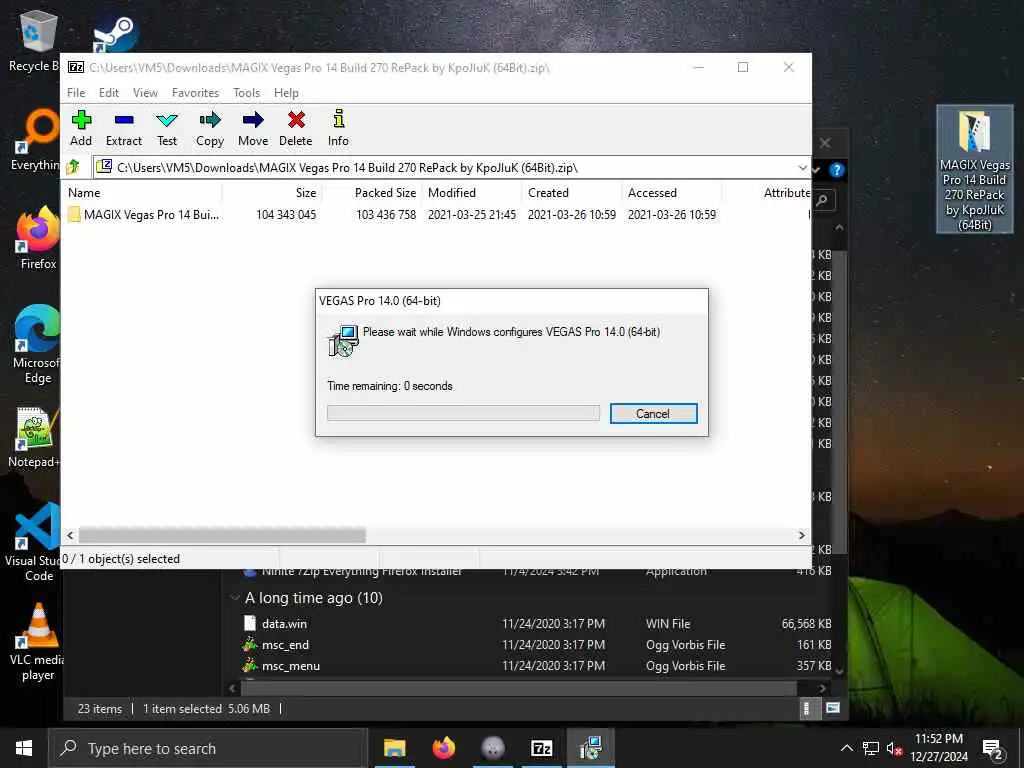Open Firefox from the taskbar
1024x768 pixels.
coord(444,748)
